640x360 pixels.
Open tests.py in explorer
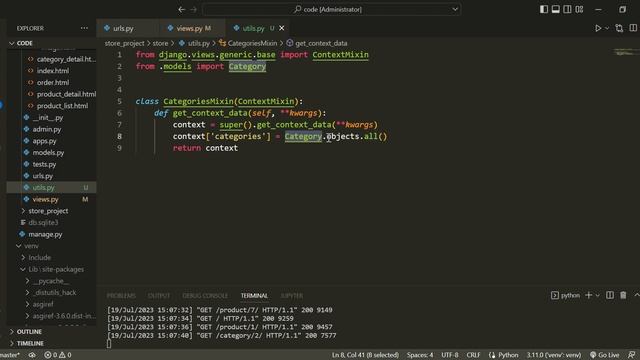point(44,164)
